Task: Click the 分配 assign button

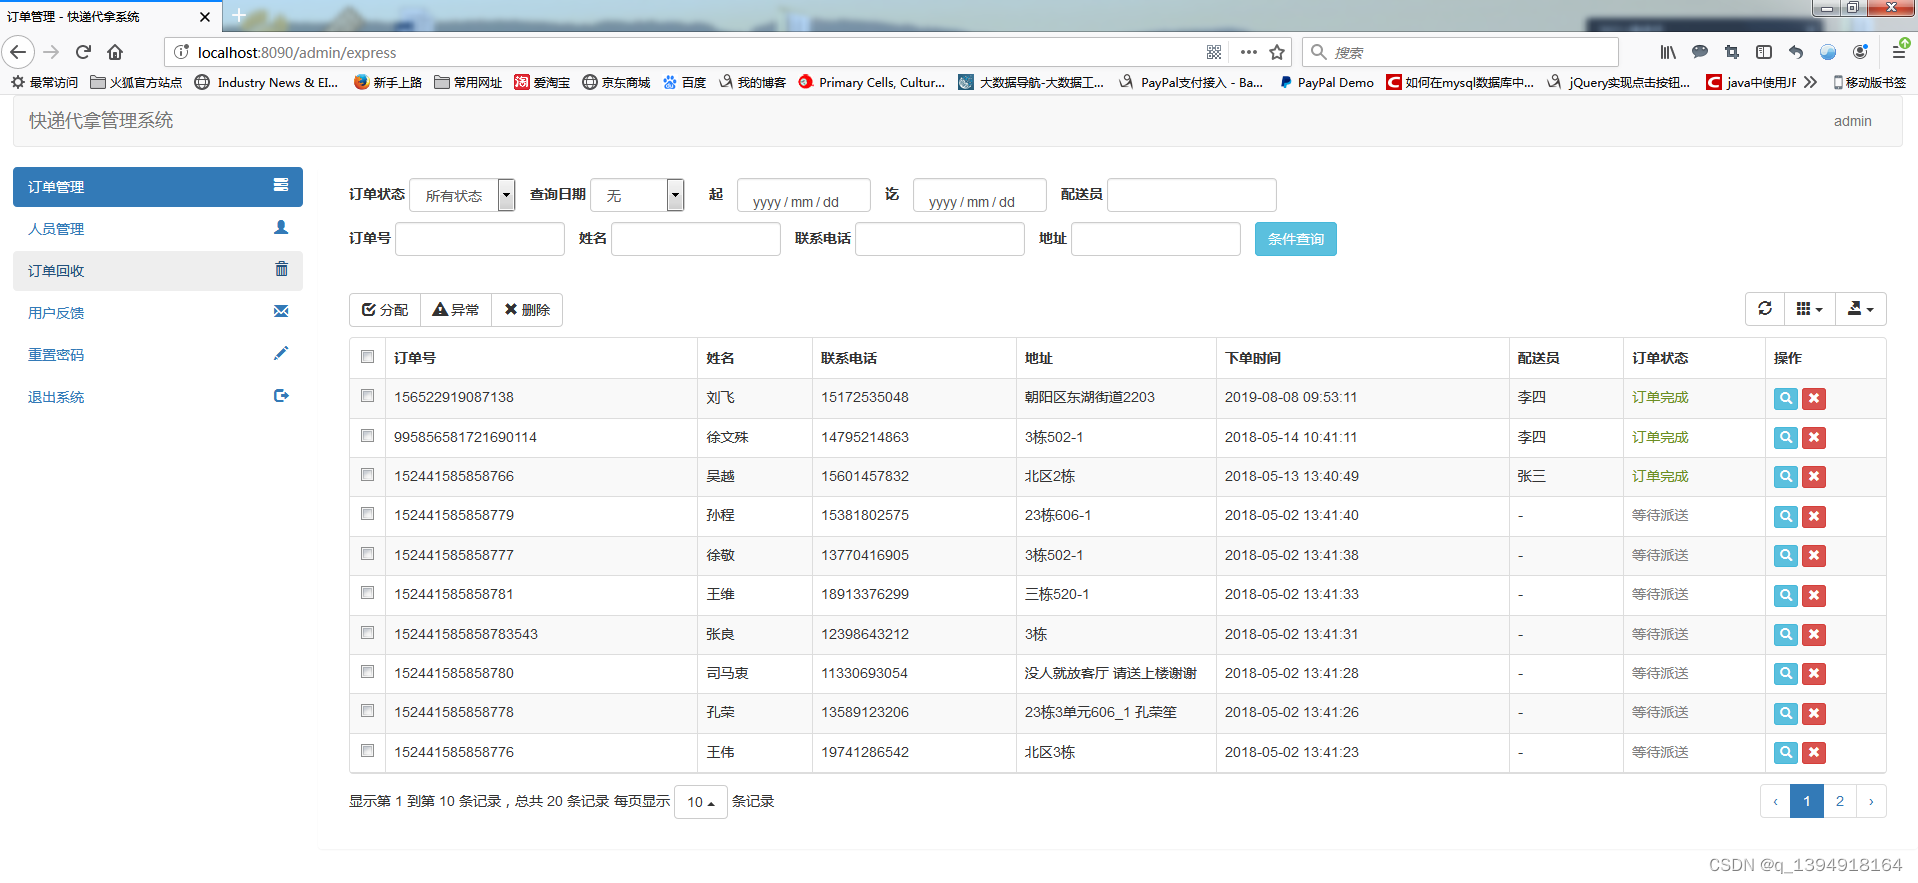Action: point(385,310)
